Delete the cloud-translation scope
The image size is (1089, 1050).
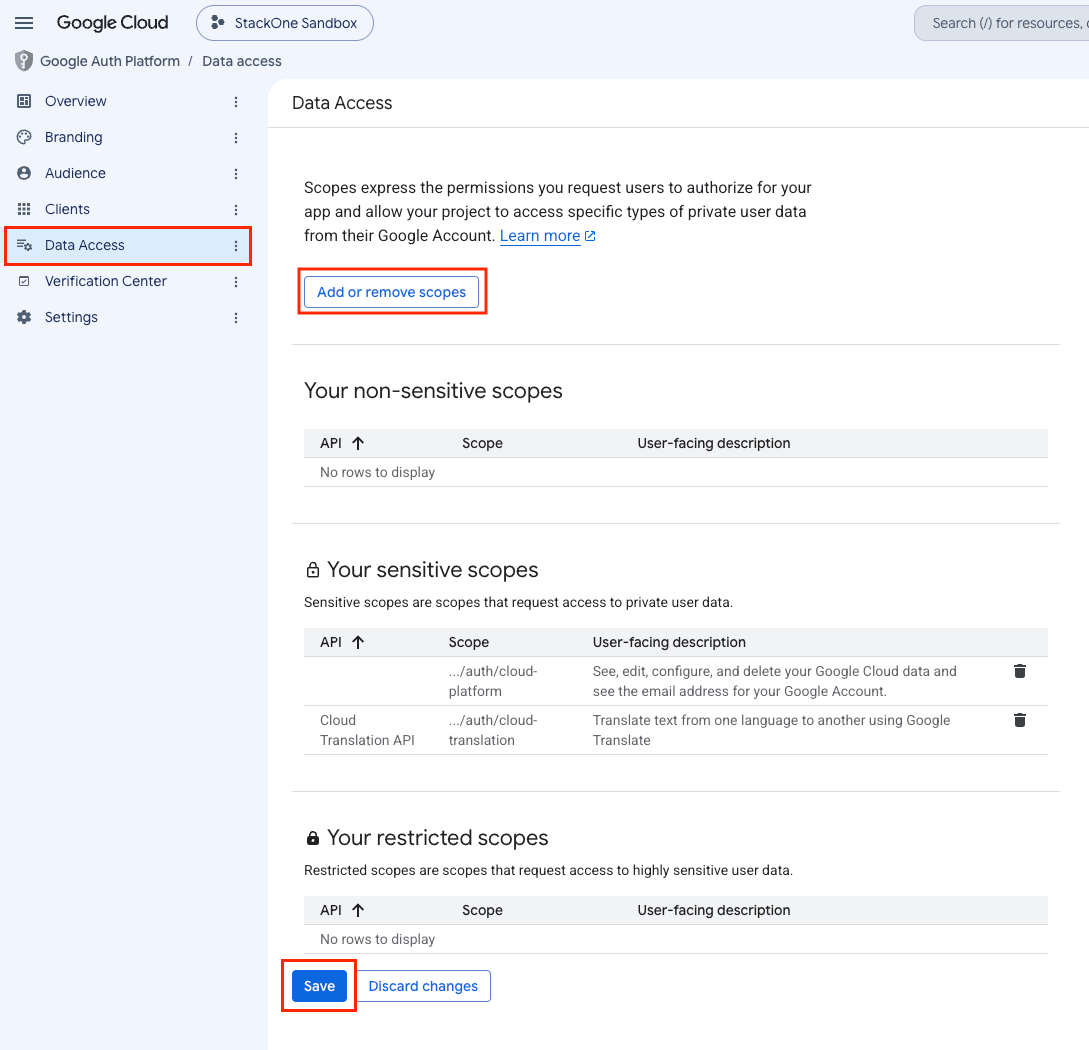pyautogui.click(x=1020, y=721)
